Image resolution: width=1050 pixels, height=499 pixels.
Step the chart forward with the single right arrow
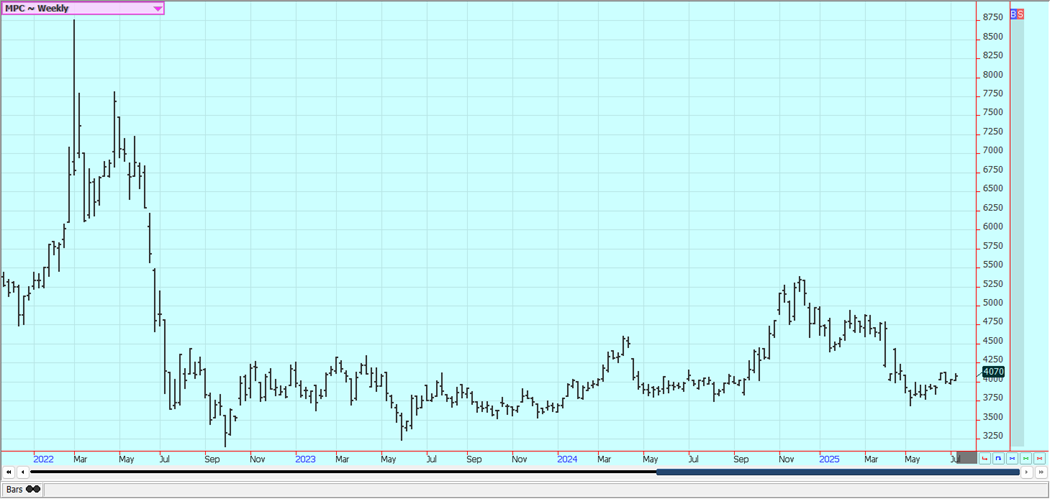pos(1027,472)
